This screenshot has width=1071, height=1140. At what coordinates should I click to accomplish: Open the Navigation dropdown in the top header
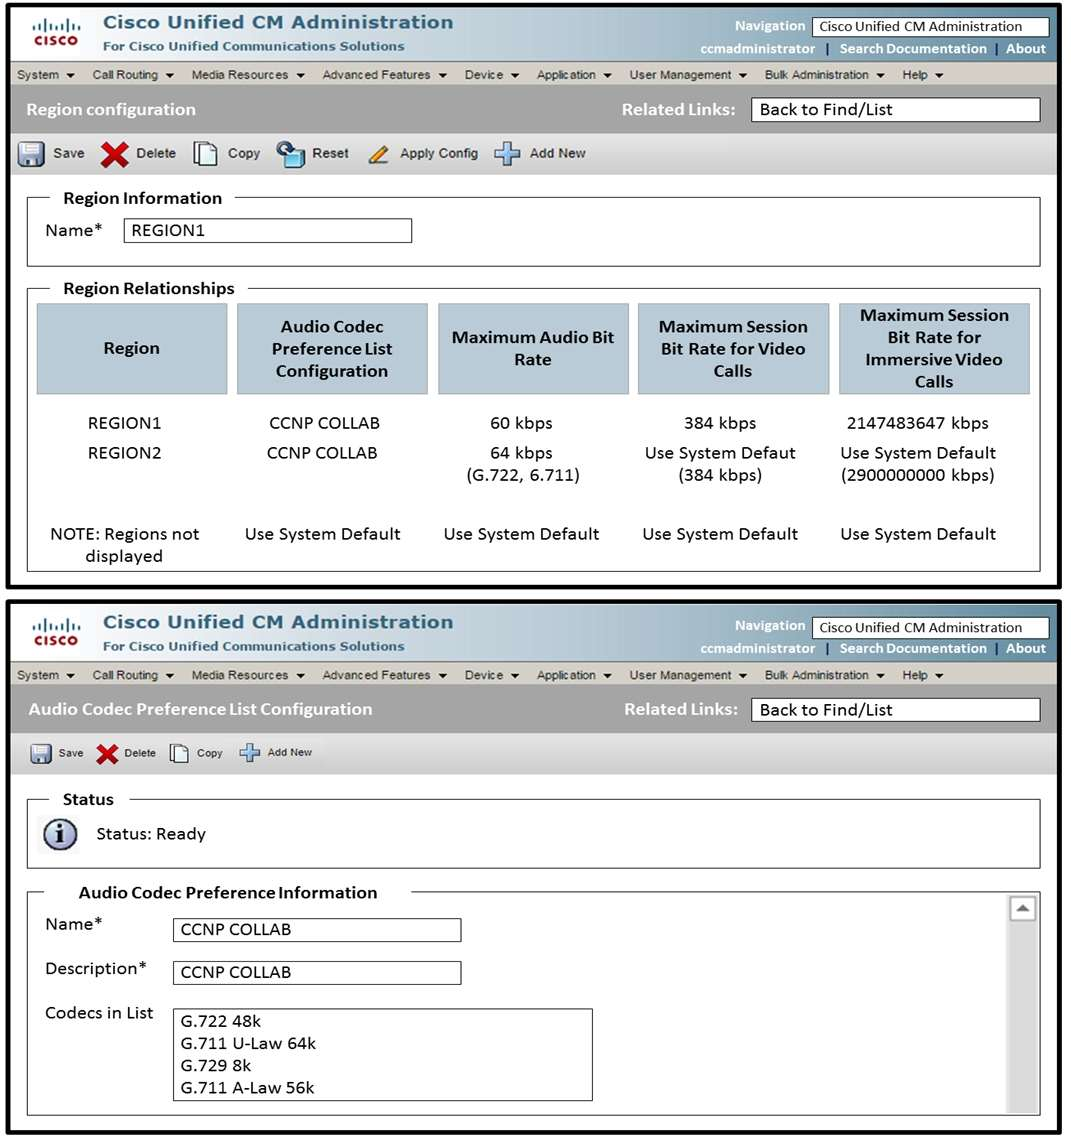coord(930,27)
